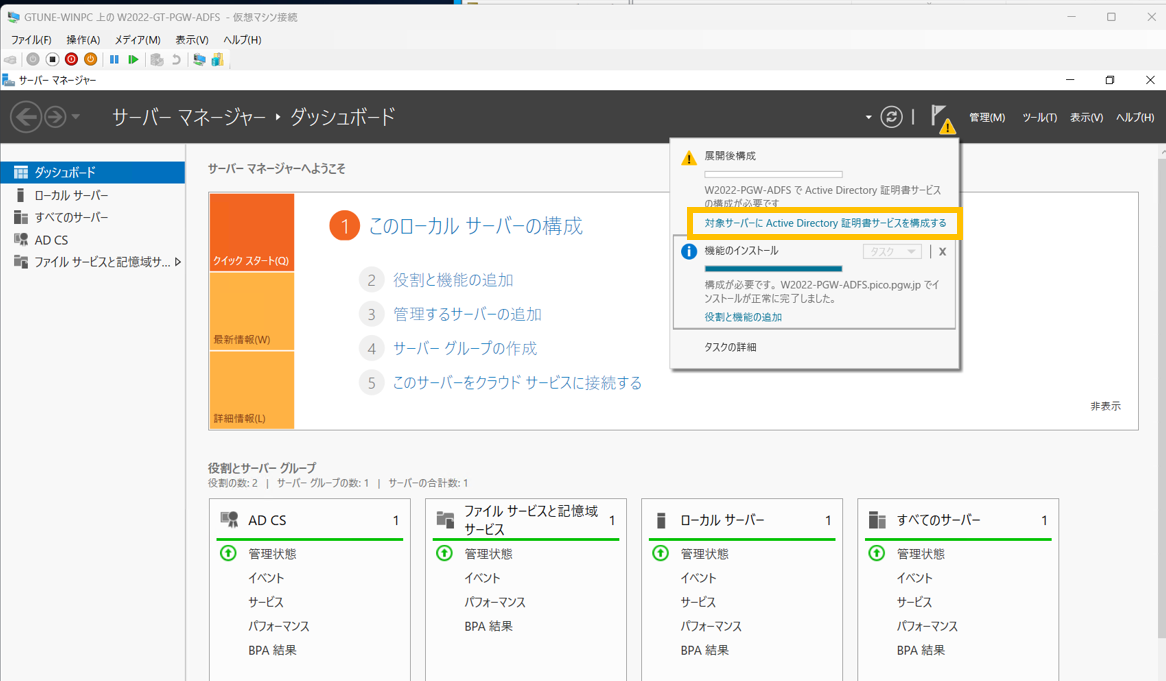
Task: Click 役割と機能の追加 link in notification
Action: 743,317
